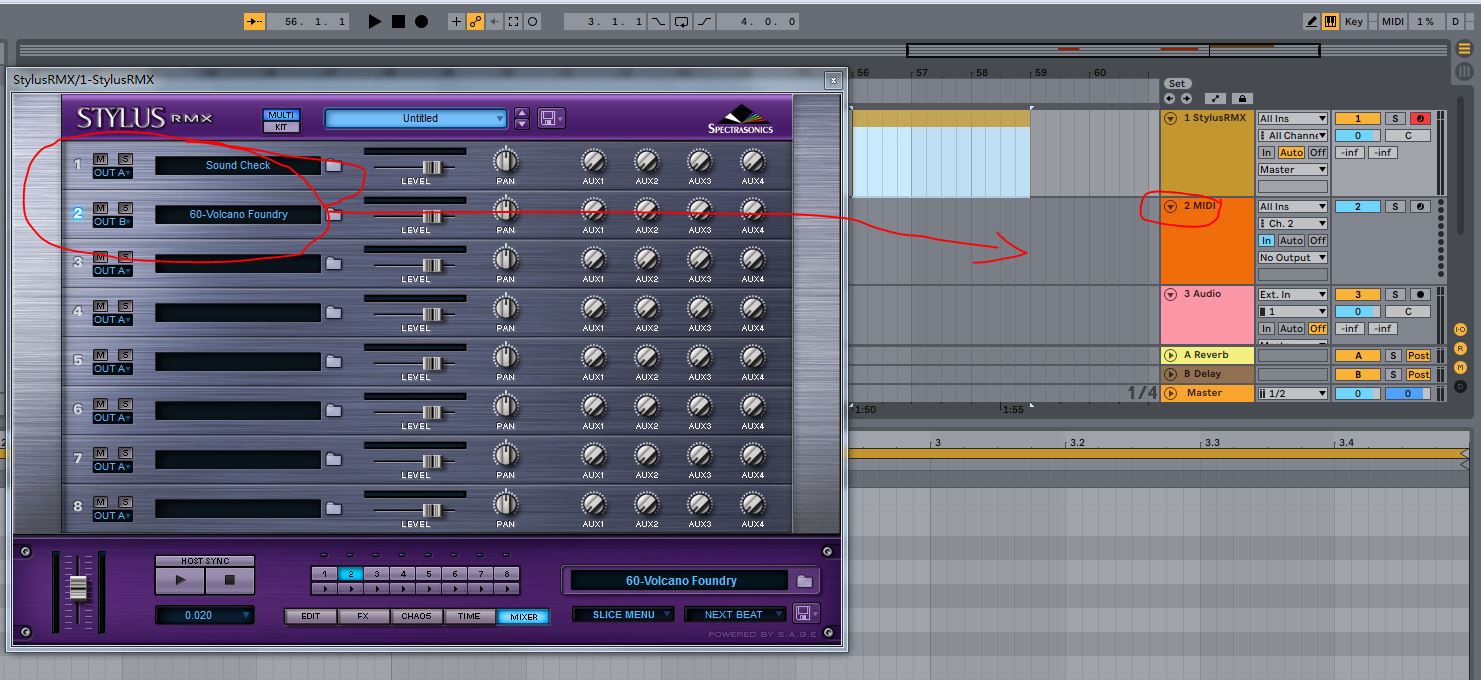Click the Session Record circle icon
The image size is (1481, 680).
533,21
